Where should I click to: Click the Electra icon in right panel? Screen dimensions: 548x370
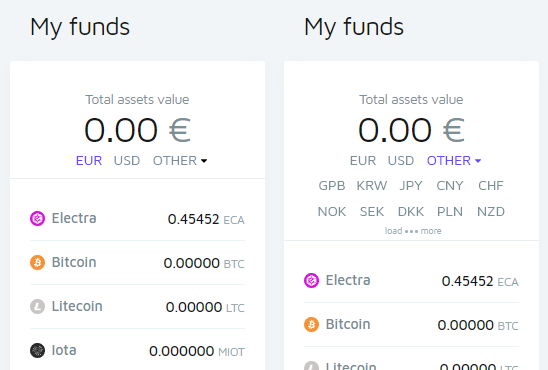pyautogui.click(x=311, y=281)
